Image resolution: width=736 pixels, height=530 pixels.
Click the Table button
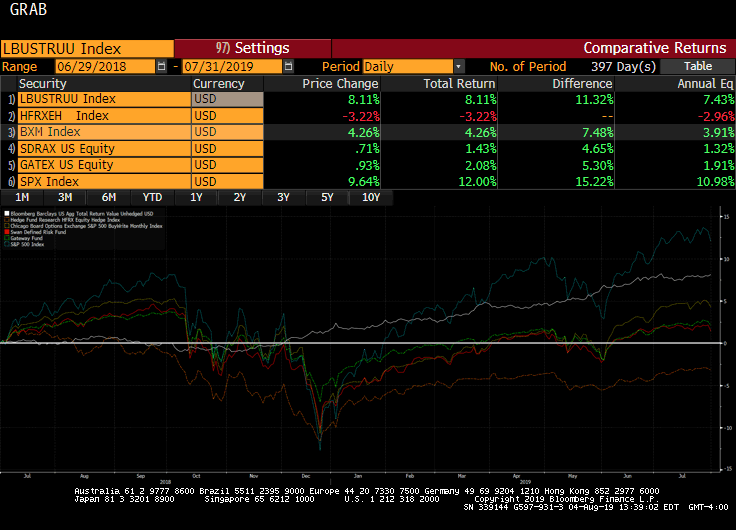click(x=697, y=66)
